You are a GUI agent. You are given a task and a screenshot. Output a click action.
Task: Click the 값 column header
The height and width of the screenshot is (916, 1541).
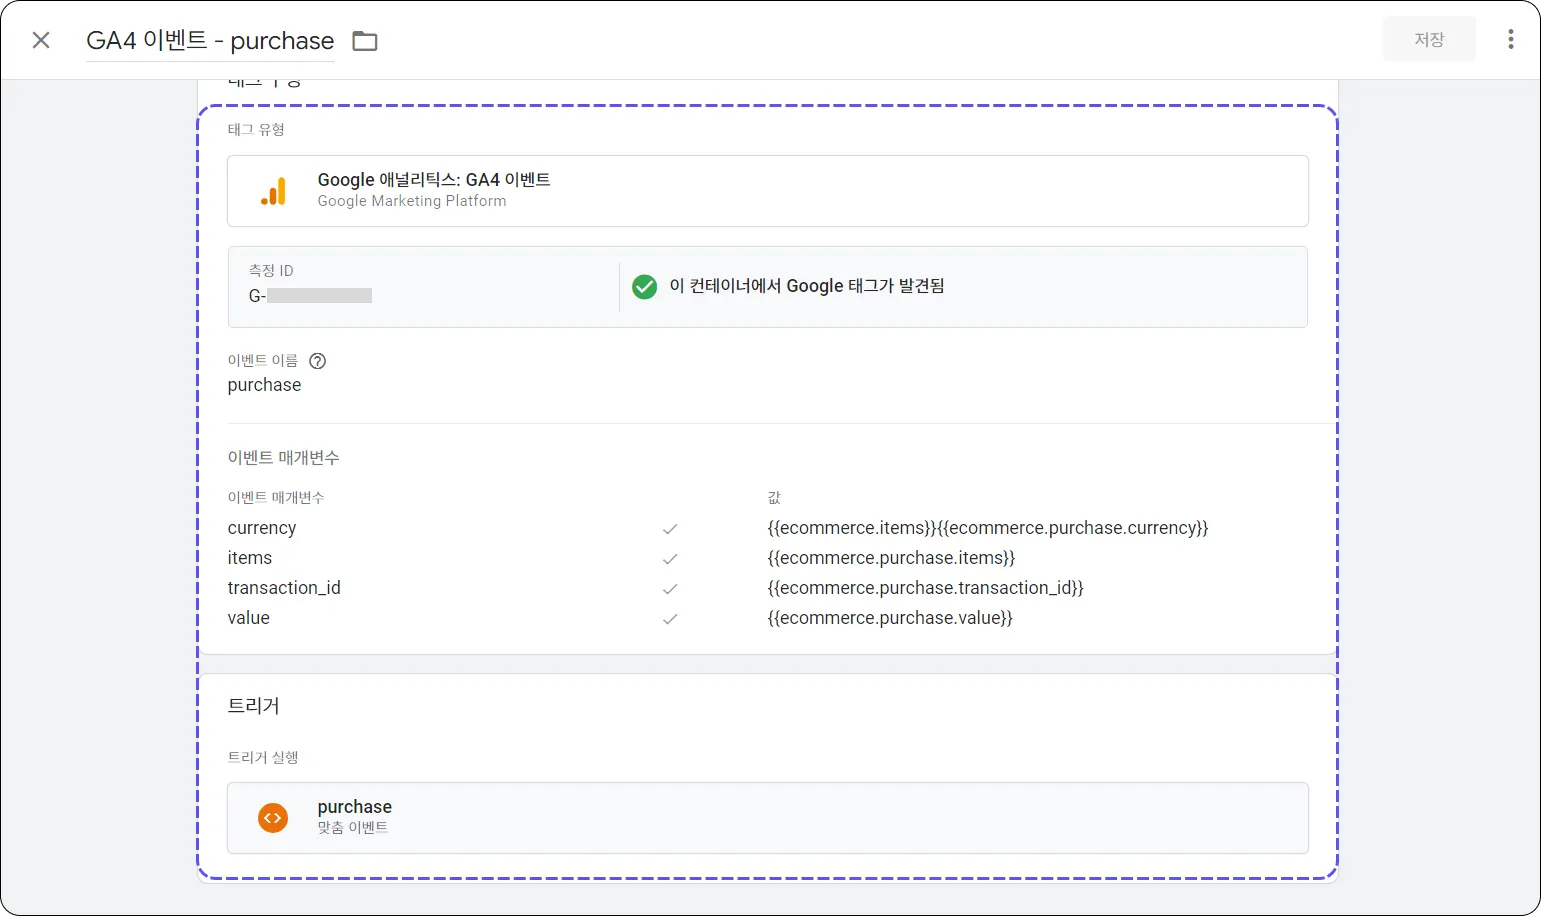coord(774,498)
